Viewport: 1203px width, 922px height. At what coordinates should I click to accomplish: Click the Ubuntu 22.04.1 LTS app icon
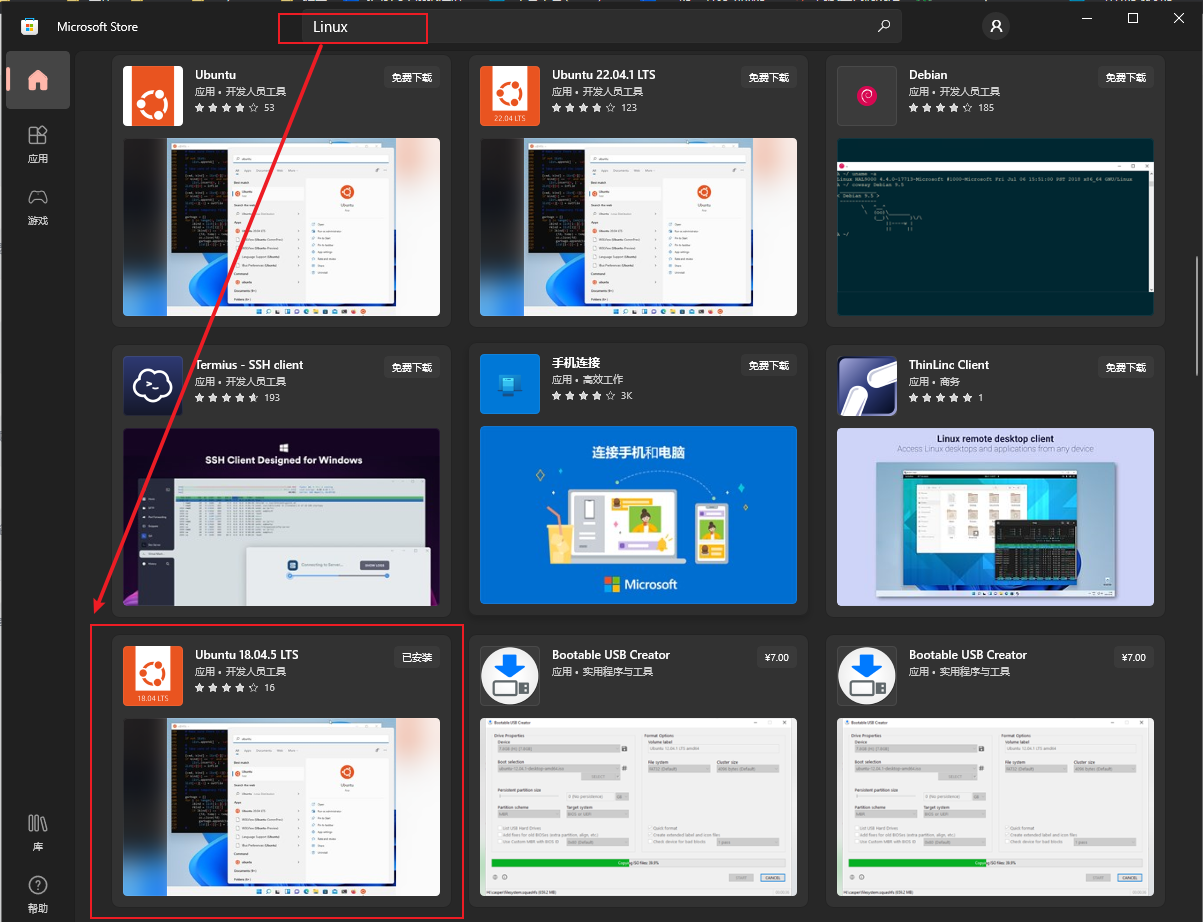point(510,96)
